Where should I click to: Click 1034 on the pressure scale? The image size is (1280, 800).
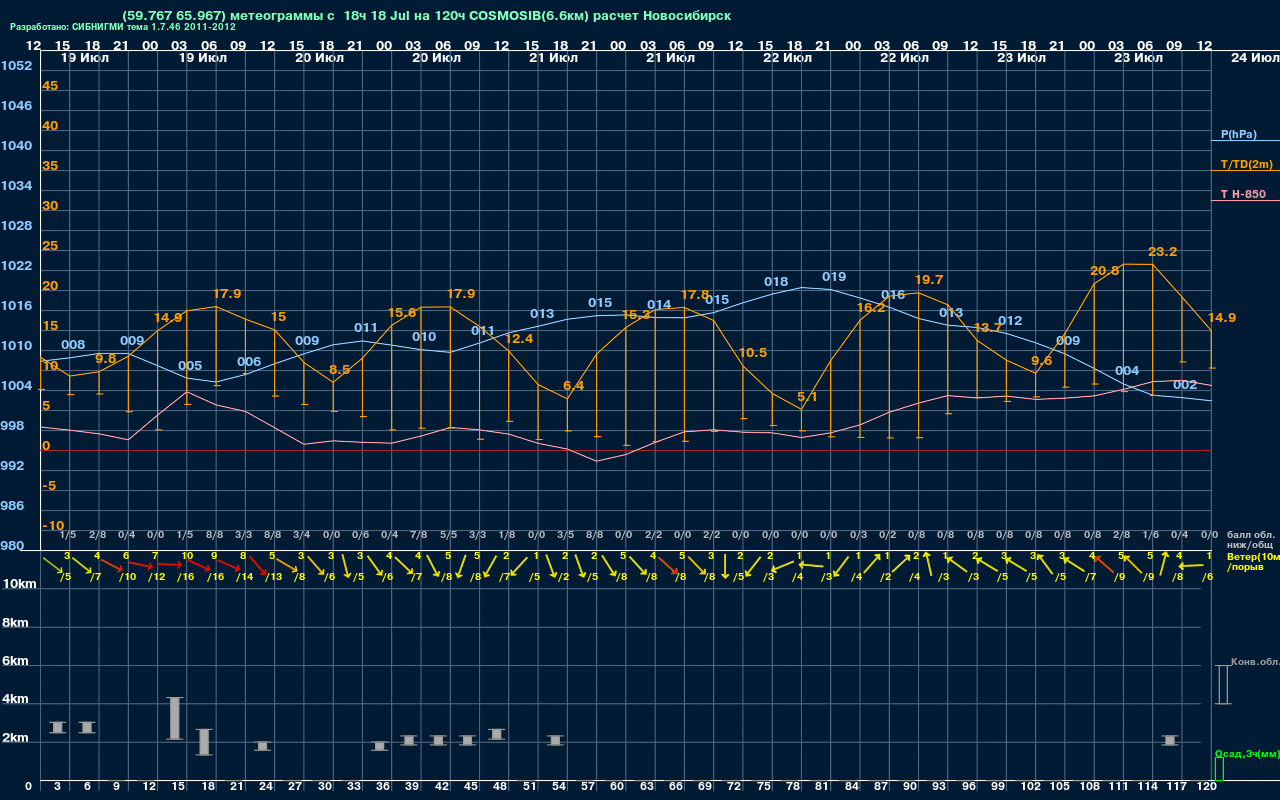tap(16, 186)
